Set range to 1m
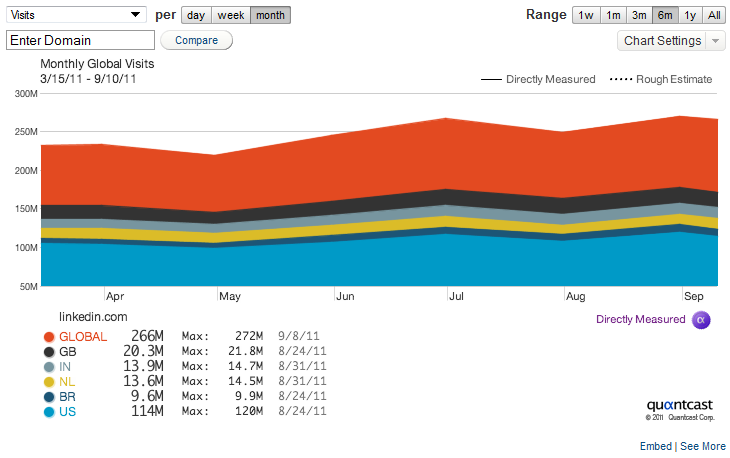The width and height of the screenshot is (730, 458). [613, 15]
